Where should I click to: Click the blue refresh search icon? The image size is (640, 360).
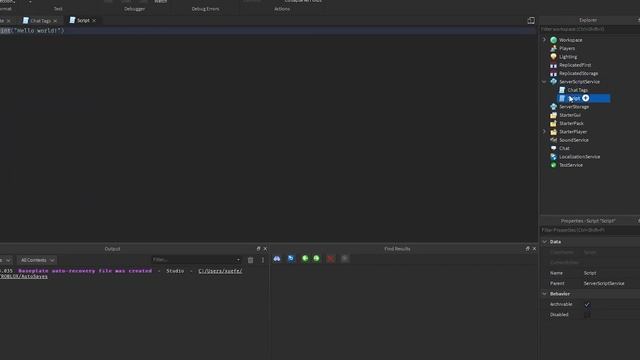coord(291,258)
